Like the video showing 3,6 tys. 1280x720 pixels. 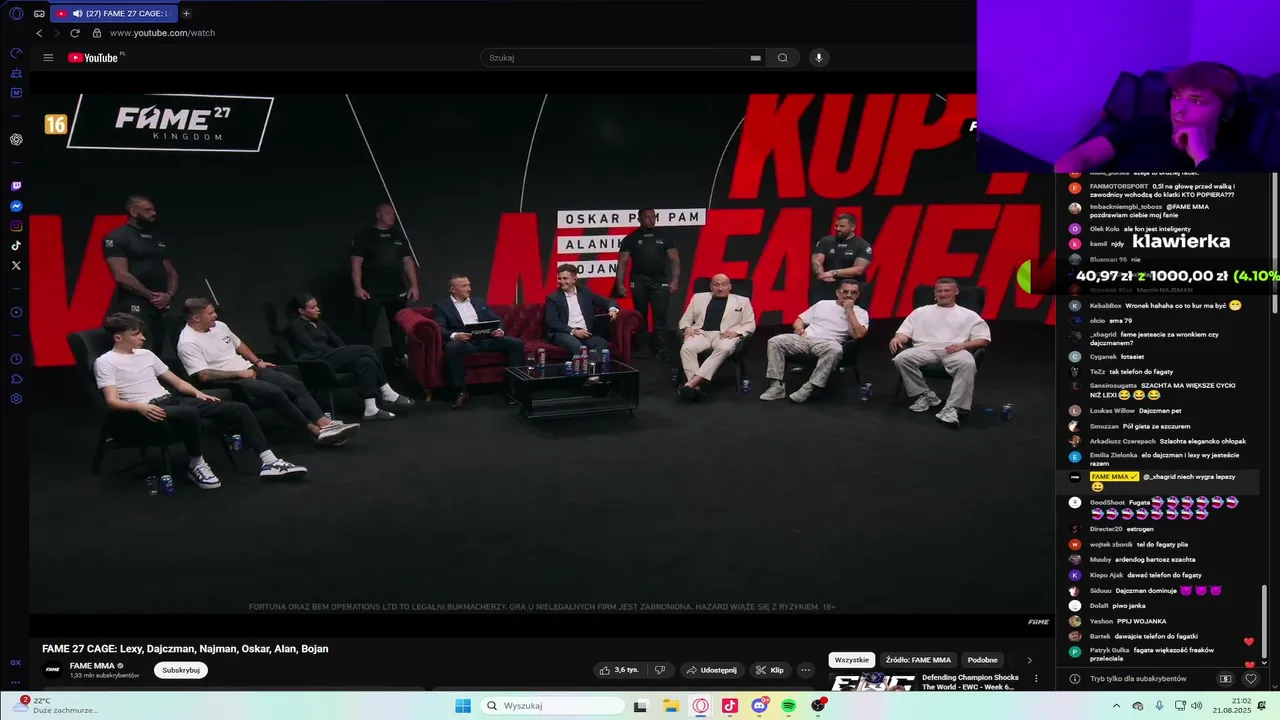pos(620,670)
